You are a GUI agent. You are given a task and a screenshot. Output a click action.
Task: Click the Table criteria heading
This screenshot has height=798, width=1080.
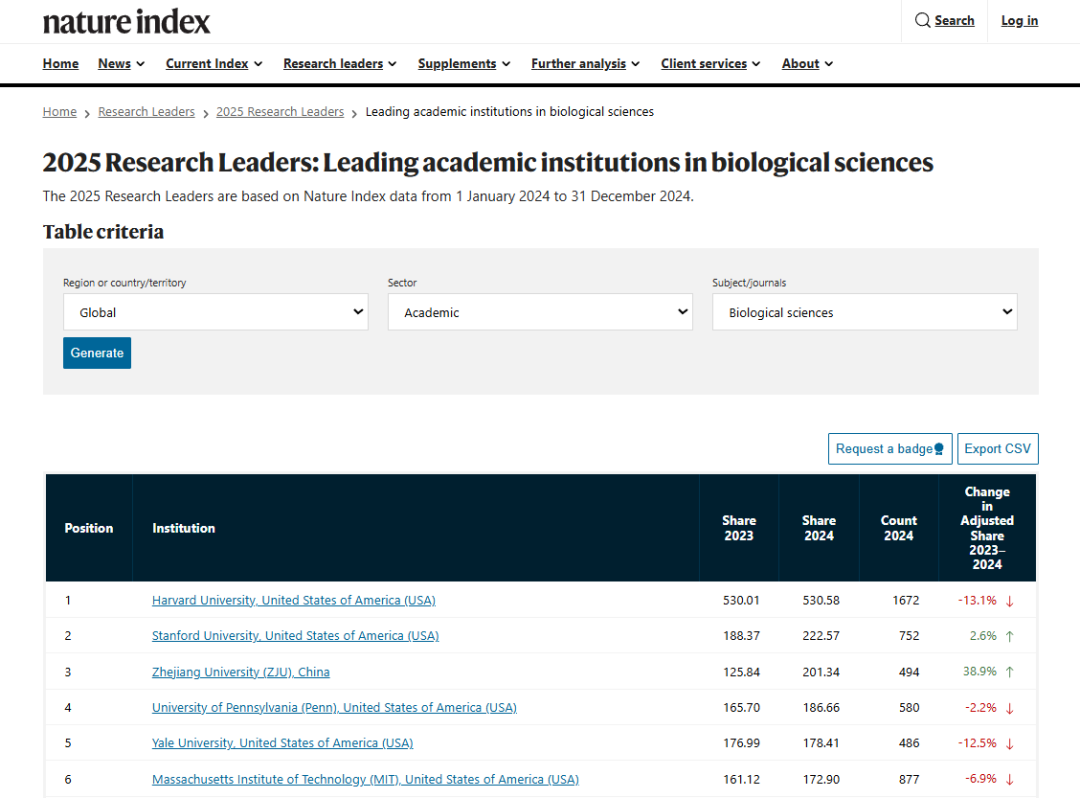(x=103, y=231)
